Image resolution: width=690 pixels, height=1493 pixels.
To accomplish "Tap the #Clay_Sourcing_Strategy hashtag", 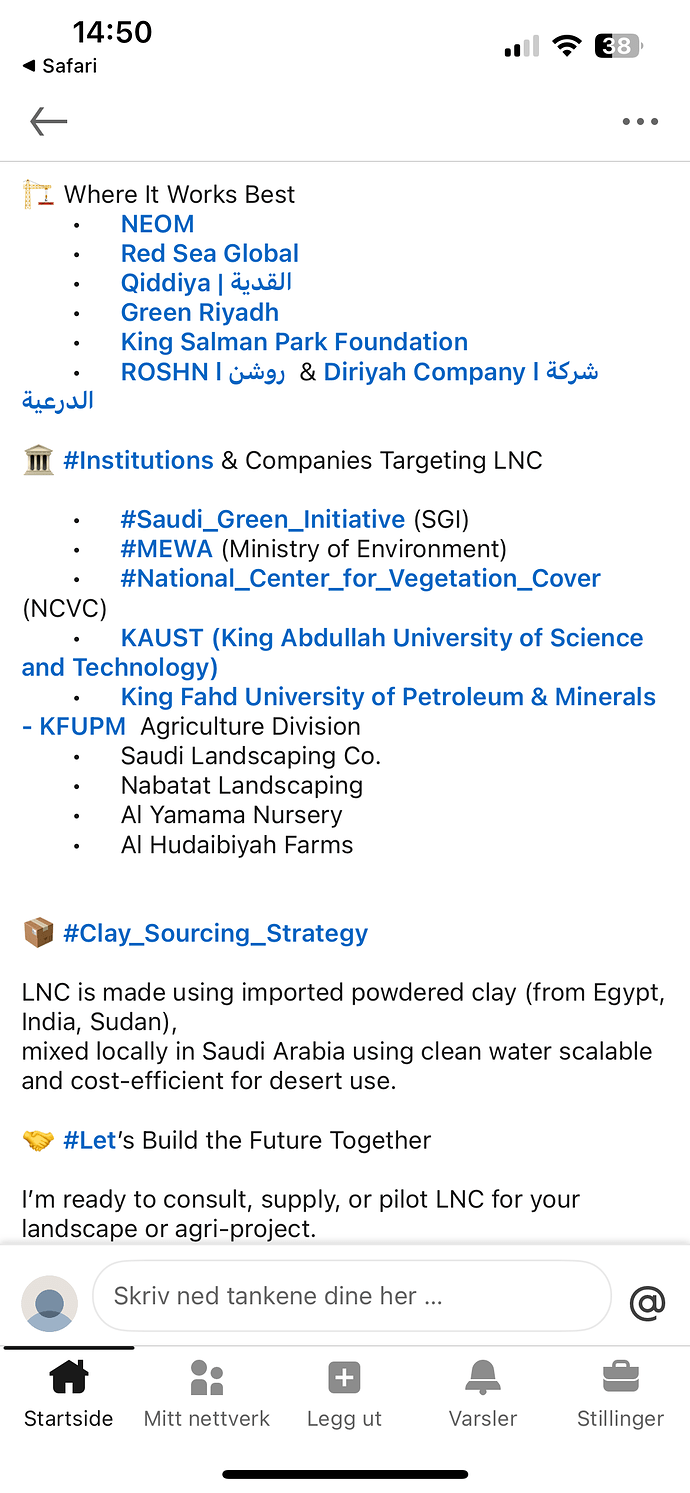I will click(215, 934).
